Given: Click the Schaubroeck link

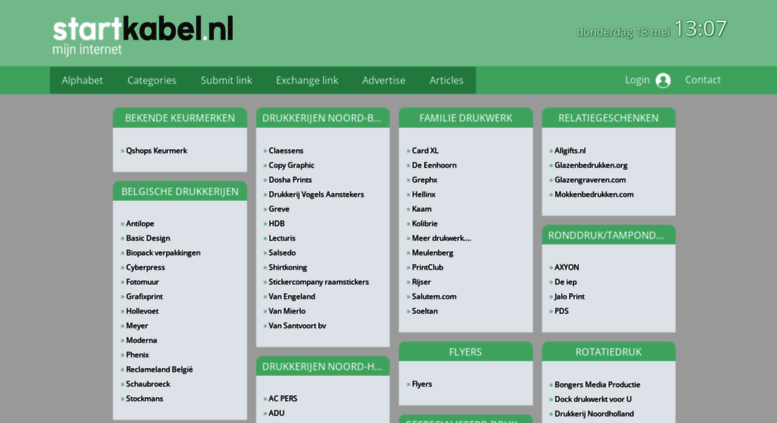Looking at the screenshot, I should [148, 384].
